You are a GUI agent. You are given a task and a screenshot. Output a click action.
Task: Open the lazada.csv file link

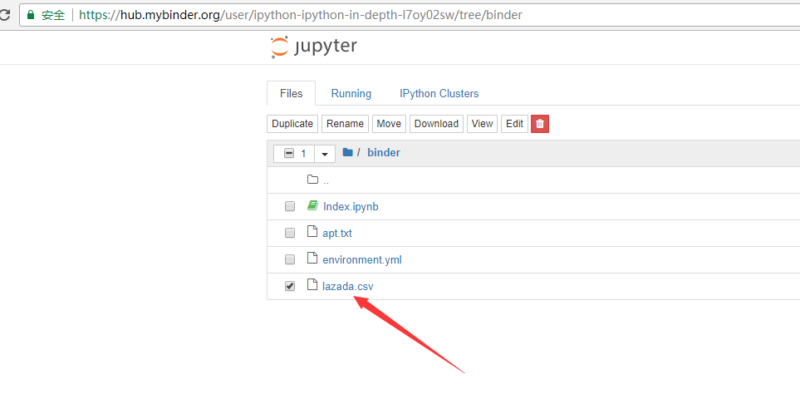point(347,286)
